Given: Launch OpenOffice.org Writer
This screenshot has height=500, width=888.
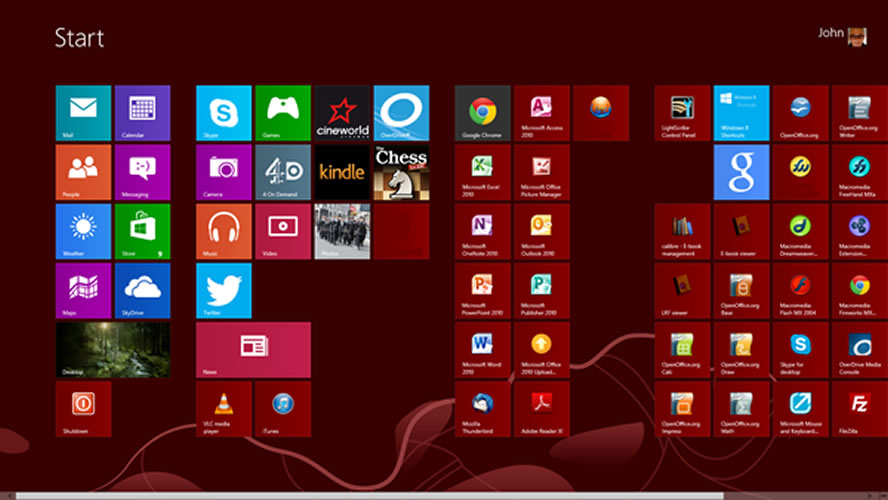Looking at the screenshot, I should click(860, 113).
